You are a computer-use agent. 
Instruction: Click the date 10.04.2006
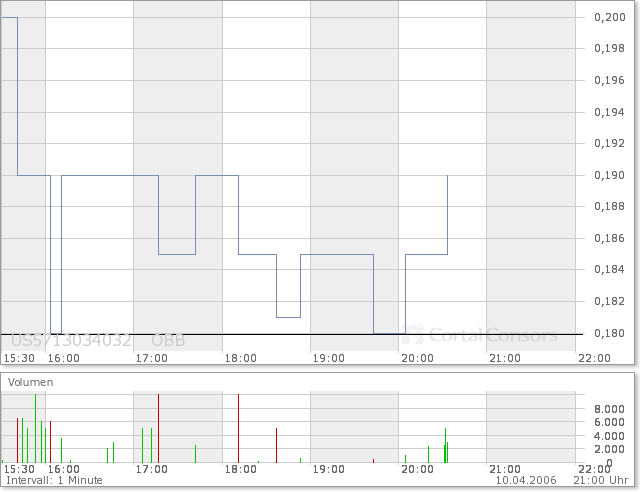coord(526,481)
